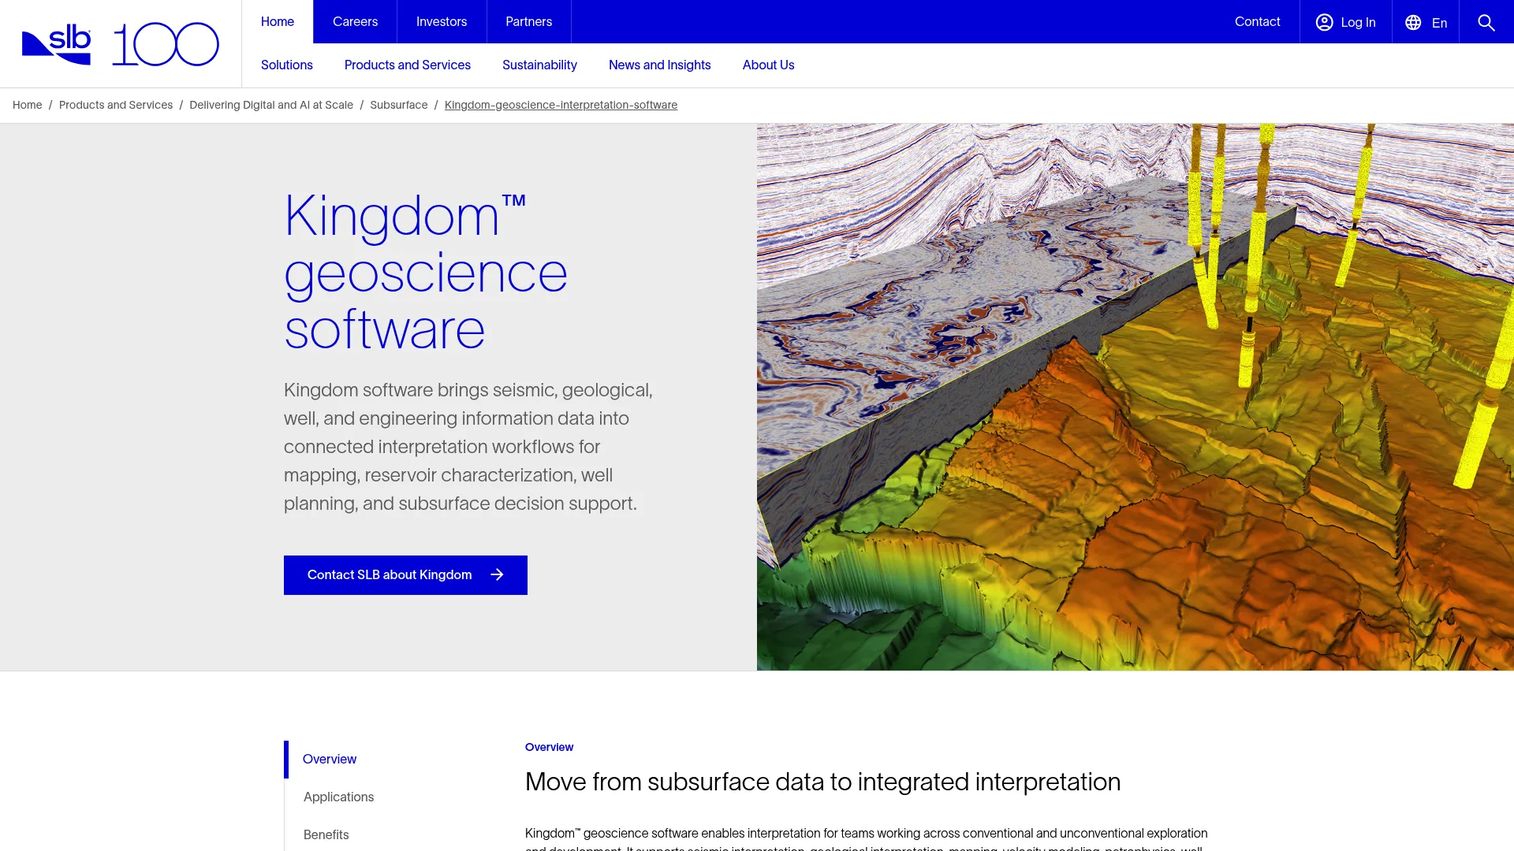The image size is (1514, 851).
Task: Open the search magnifier icon
Action: point(1486,22)
